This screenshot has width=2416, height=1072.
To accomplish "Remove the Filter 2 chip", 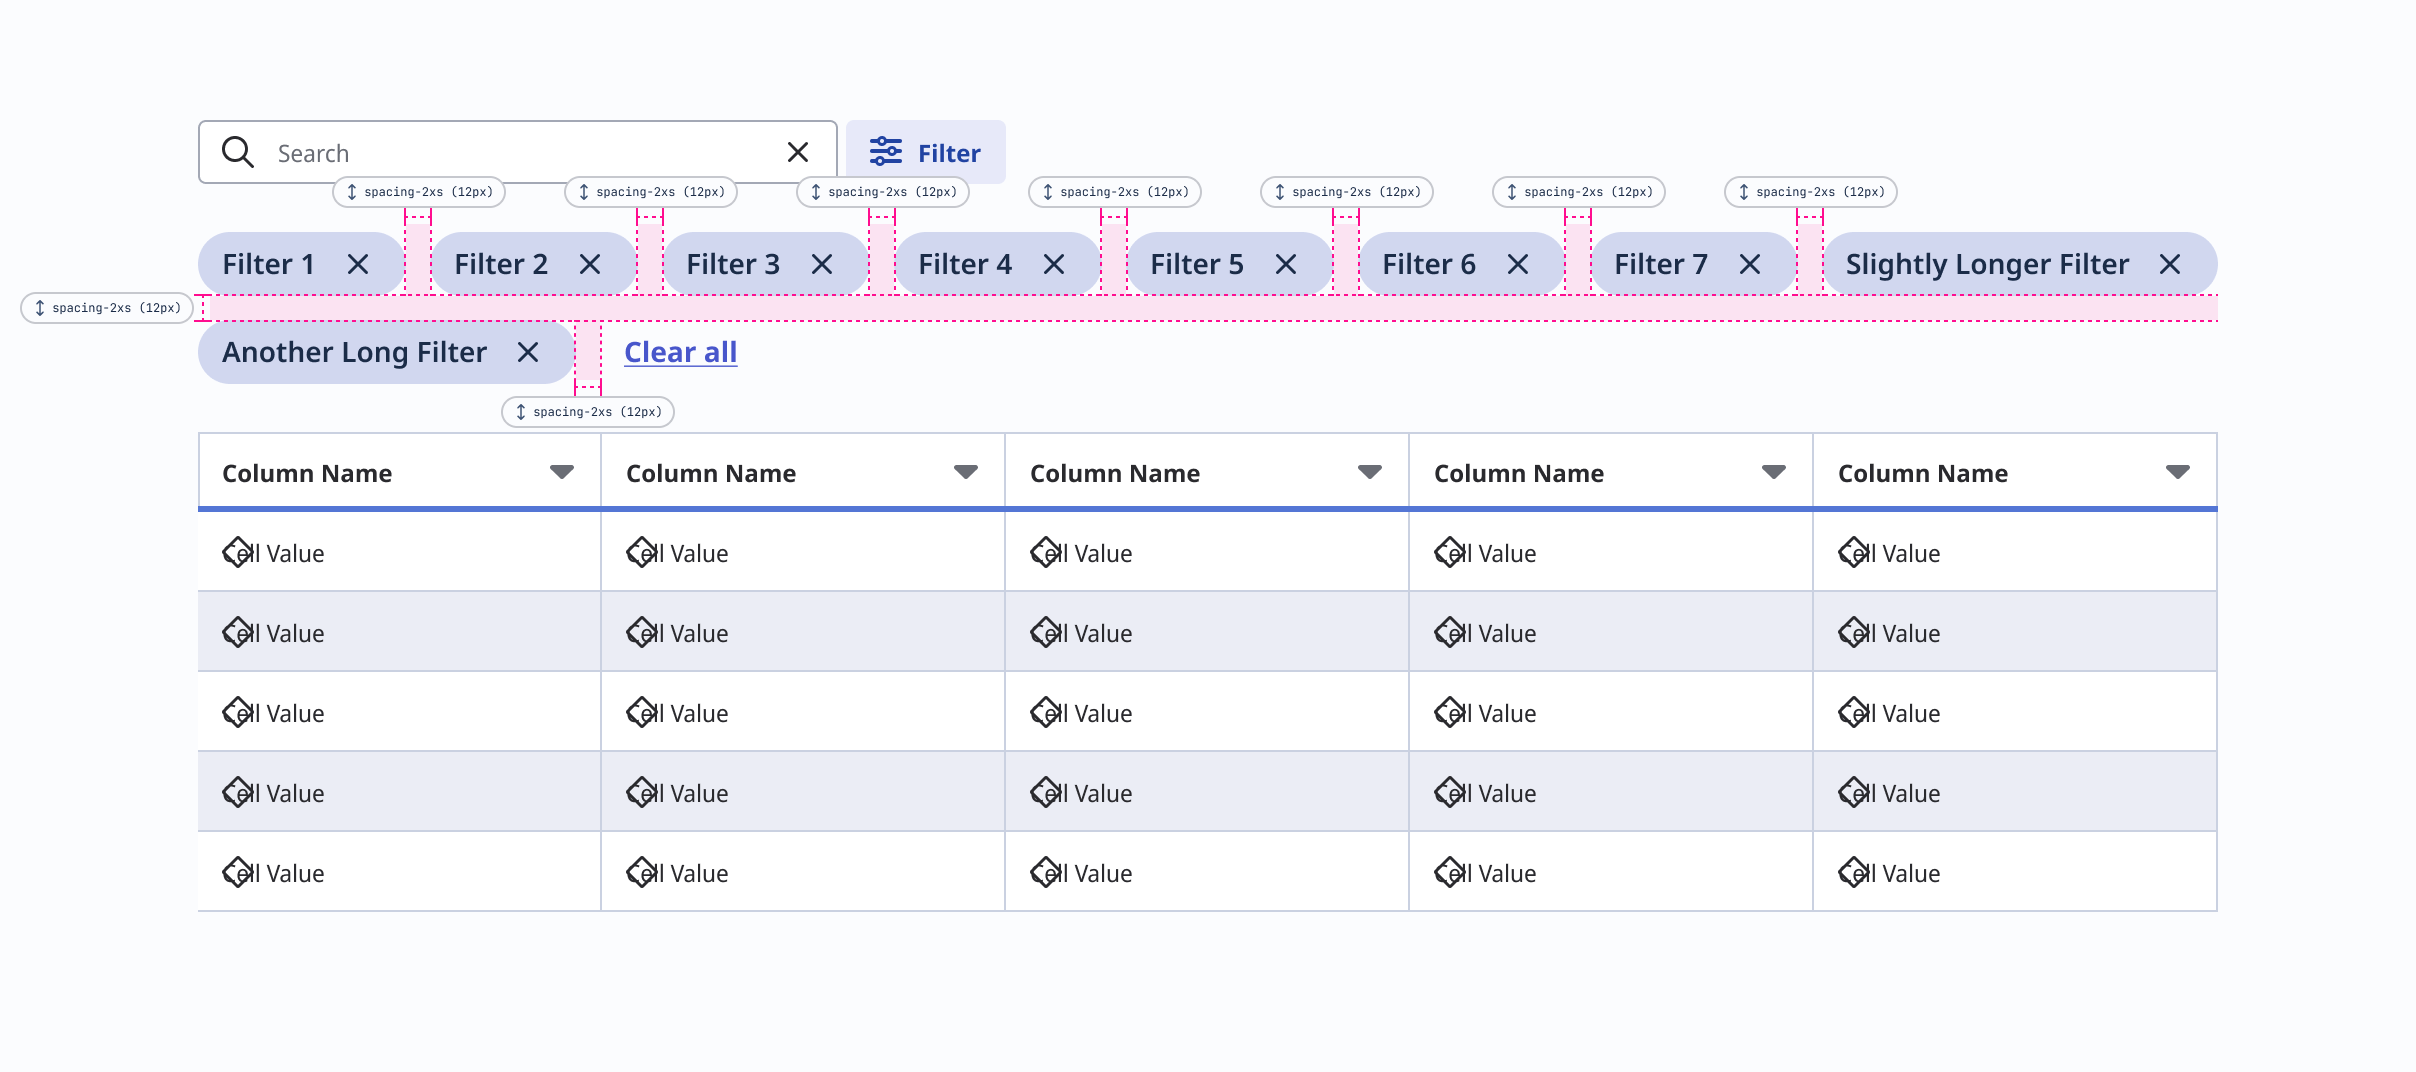I will pyautogui.click(x=590, y=264).
